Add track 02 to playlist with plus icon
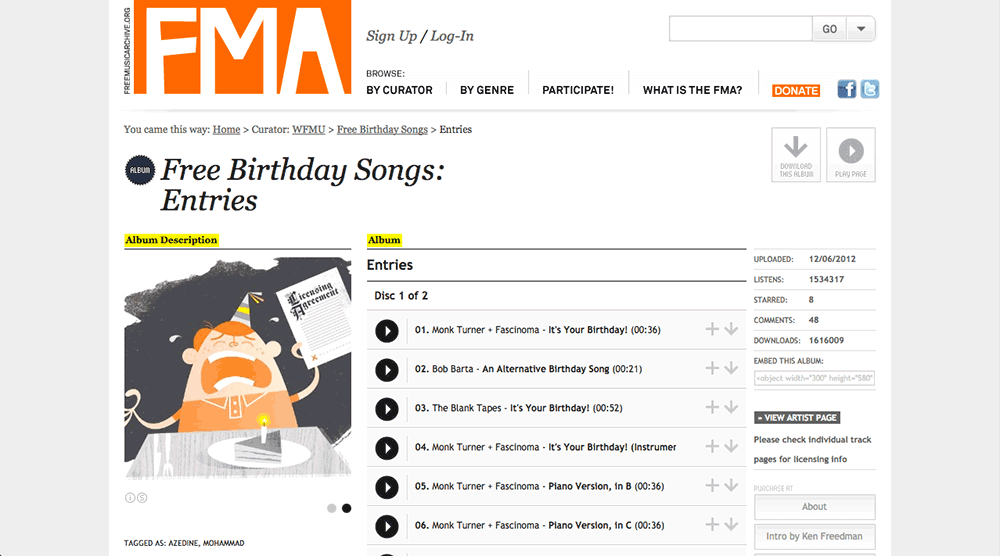Image resolution: width=1000 pixels, height=556 pixels. 712,368
